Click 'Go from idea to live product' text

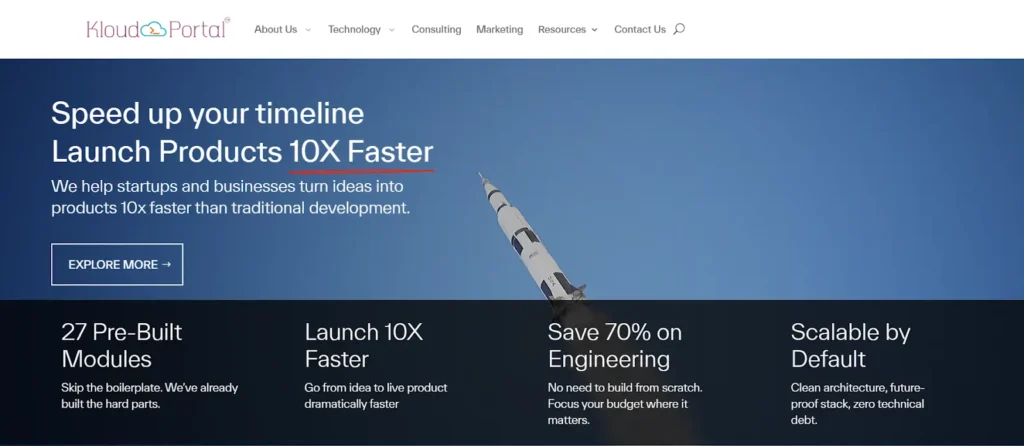pos(376,396)
